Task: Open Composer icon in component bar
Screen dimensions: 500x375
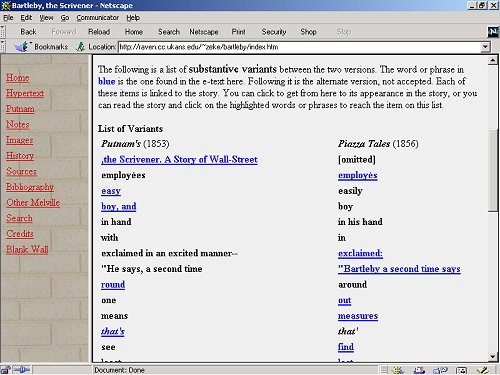Action: coord(482,370)
